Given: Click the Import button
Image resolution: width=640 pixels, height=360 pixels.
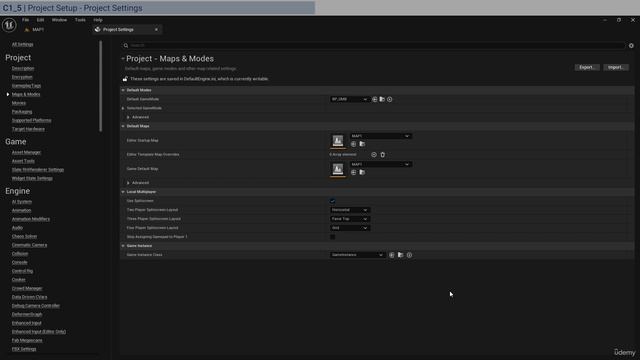Looking at the screenshot, I should coord(616,67).
